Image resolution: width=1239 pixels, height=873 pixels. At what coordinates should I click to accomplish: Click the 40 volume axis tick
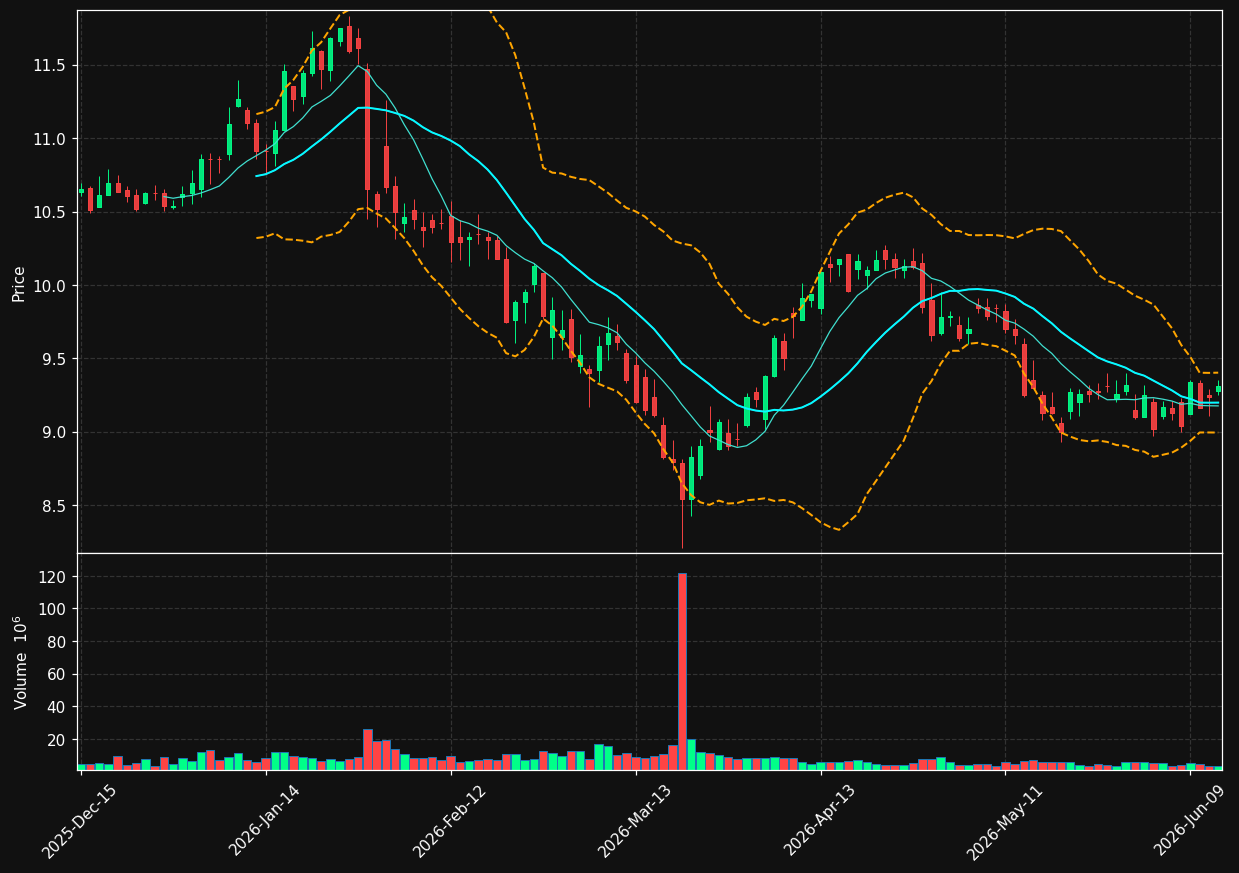(x=57, y=707)
